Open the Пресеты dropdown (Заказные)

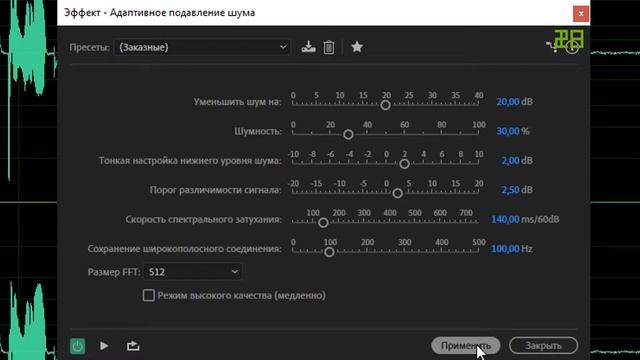coord(202,47)
